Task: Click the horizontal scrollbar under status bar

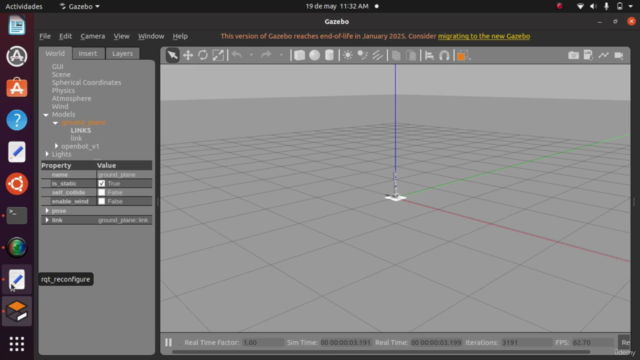Action: pos(381,351)
